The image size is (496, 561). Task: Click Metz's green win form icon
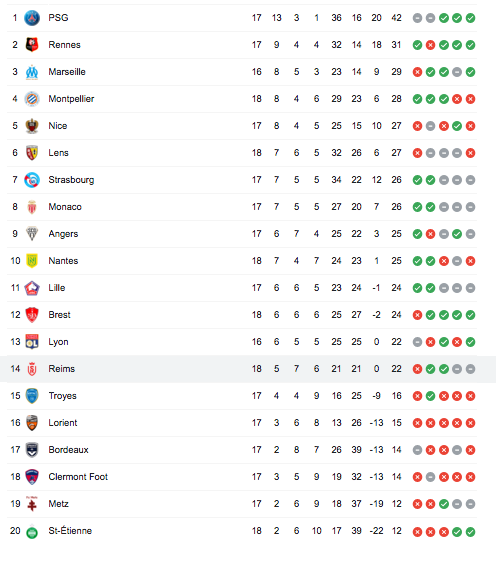click(x=444, y=504)
